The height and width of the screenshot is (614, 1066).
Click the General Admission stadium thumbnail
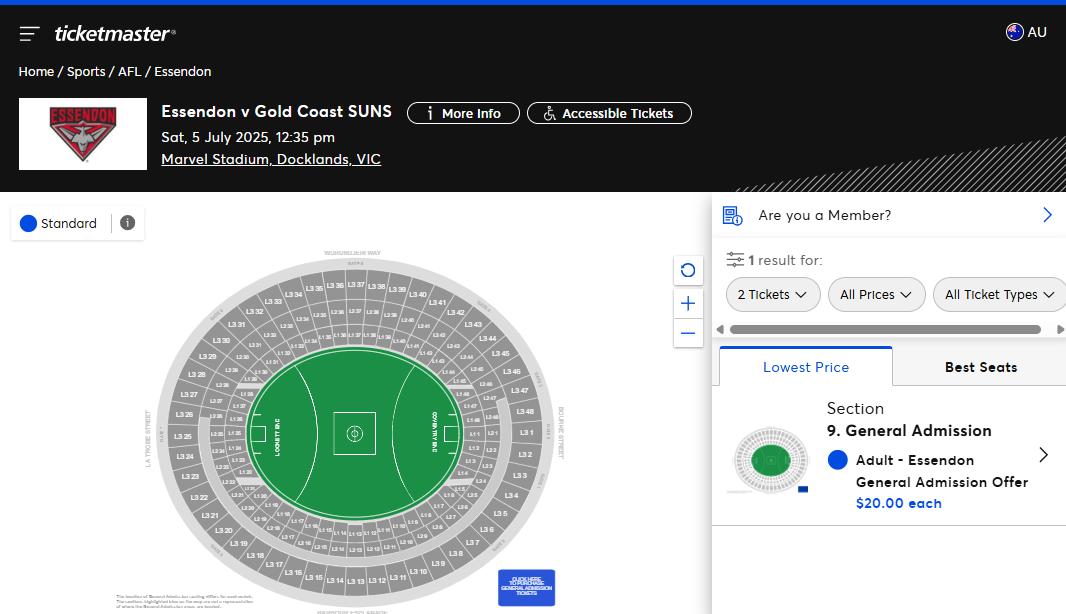[770, 460]
